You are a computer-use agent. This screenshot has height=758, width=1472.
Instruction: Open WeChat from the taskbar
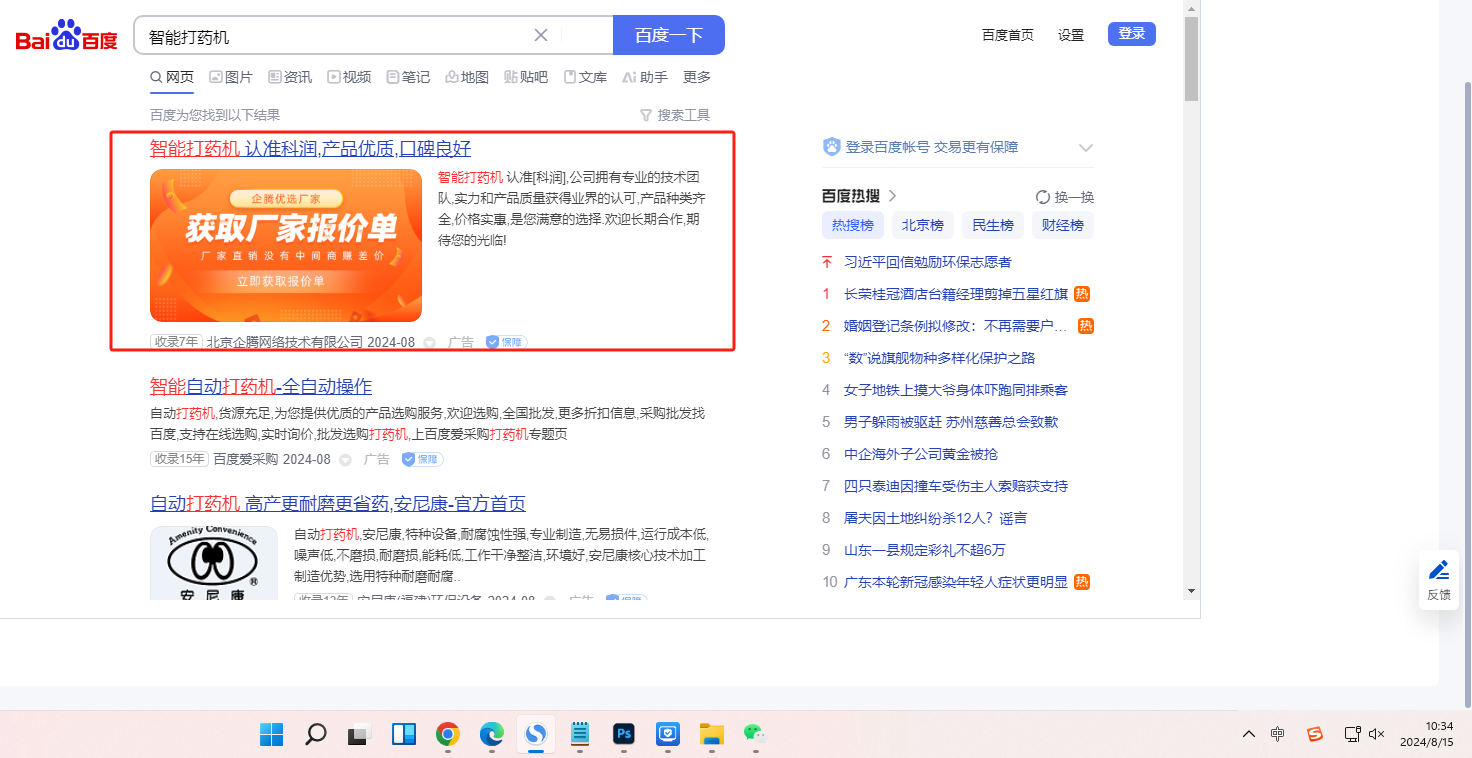click(x=754, y=734)
